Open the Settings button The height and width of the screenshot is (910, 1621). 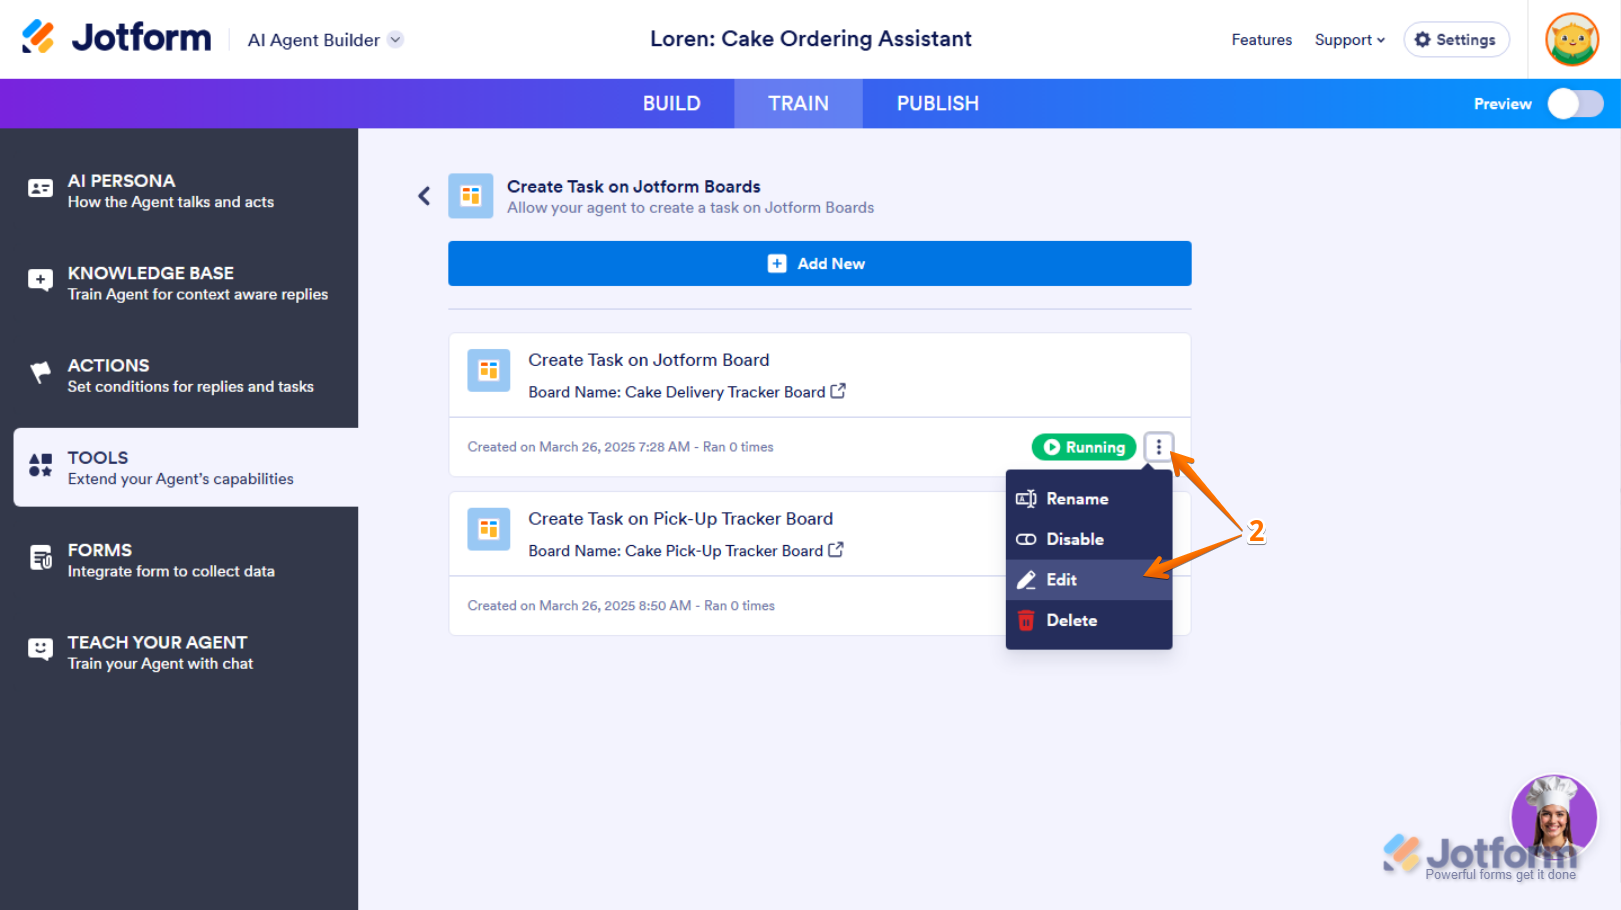(x=1456, y=40)
